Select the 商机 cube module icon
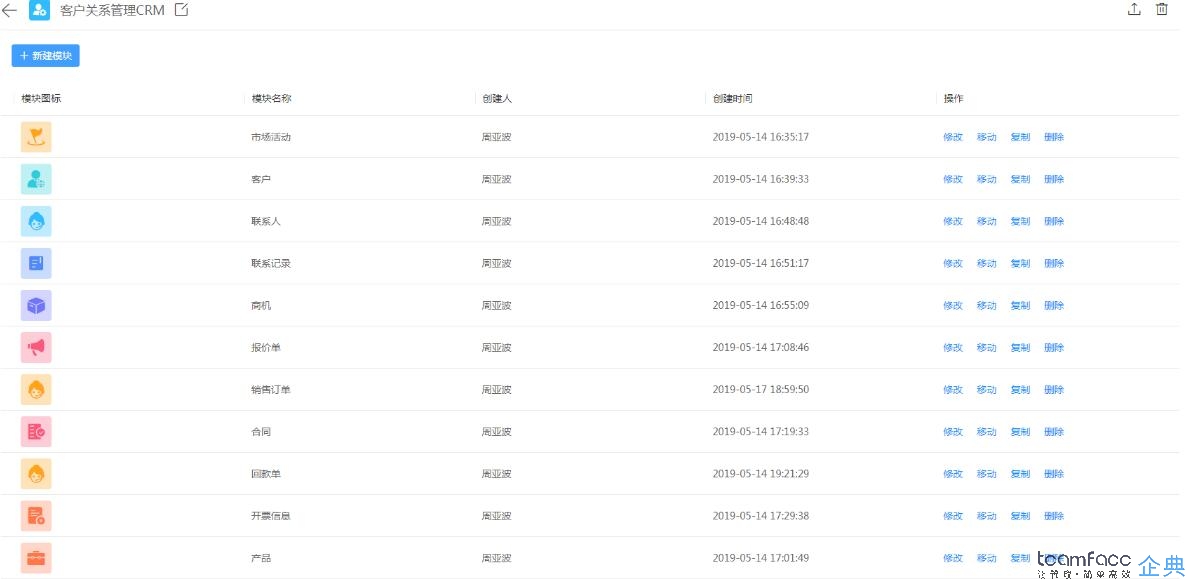 click(36, 305)
